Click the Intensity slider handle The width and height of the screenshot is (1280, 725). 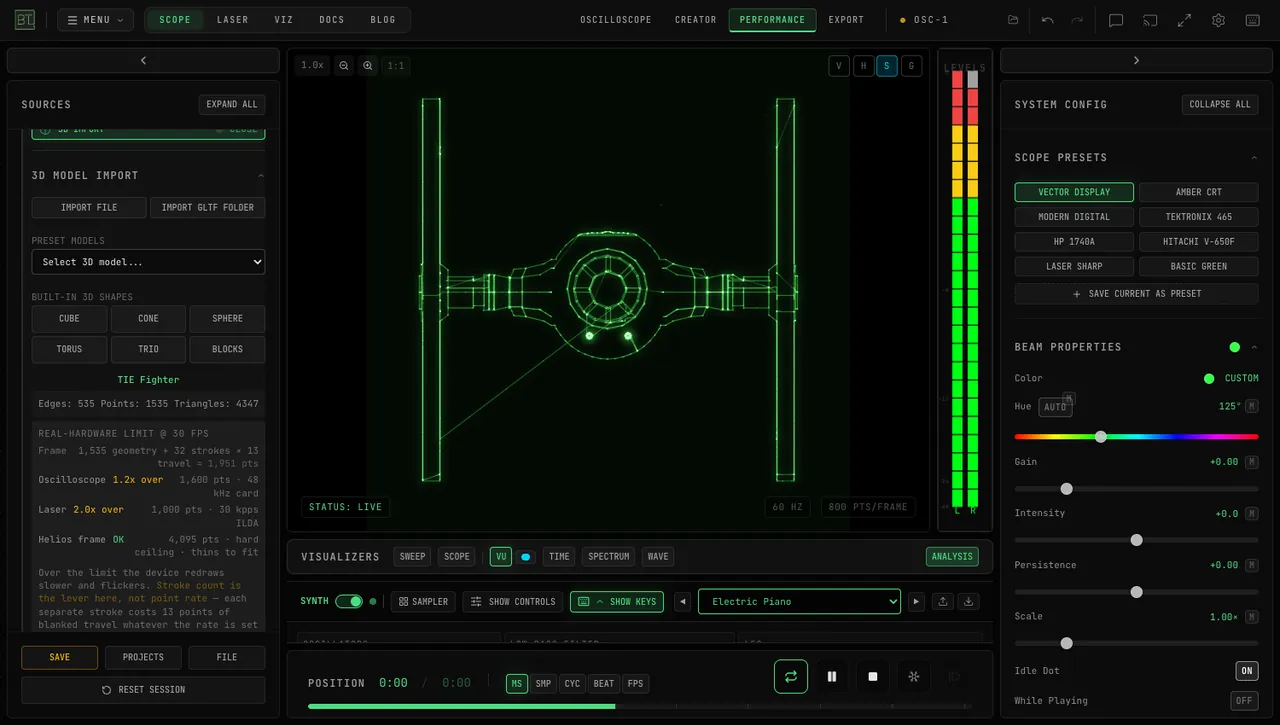click(x=1136, y=540)
